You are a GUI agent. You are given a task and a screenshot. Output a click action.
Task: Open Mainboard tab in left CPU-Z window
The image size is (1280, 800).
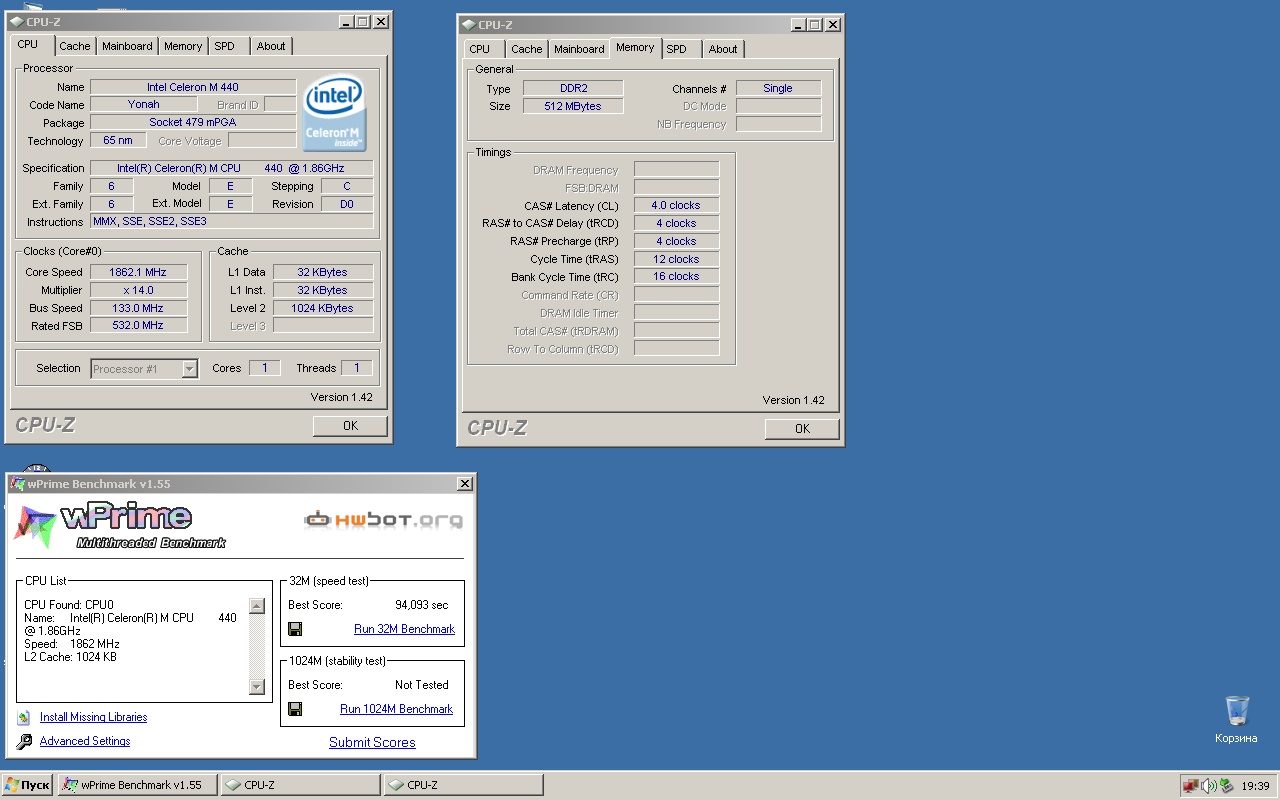pos(128,46)
